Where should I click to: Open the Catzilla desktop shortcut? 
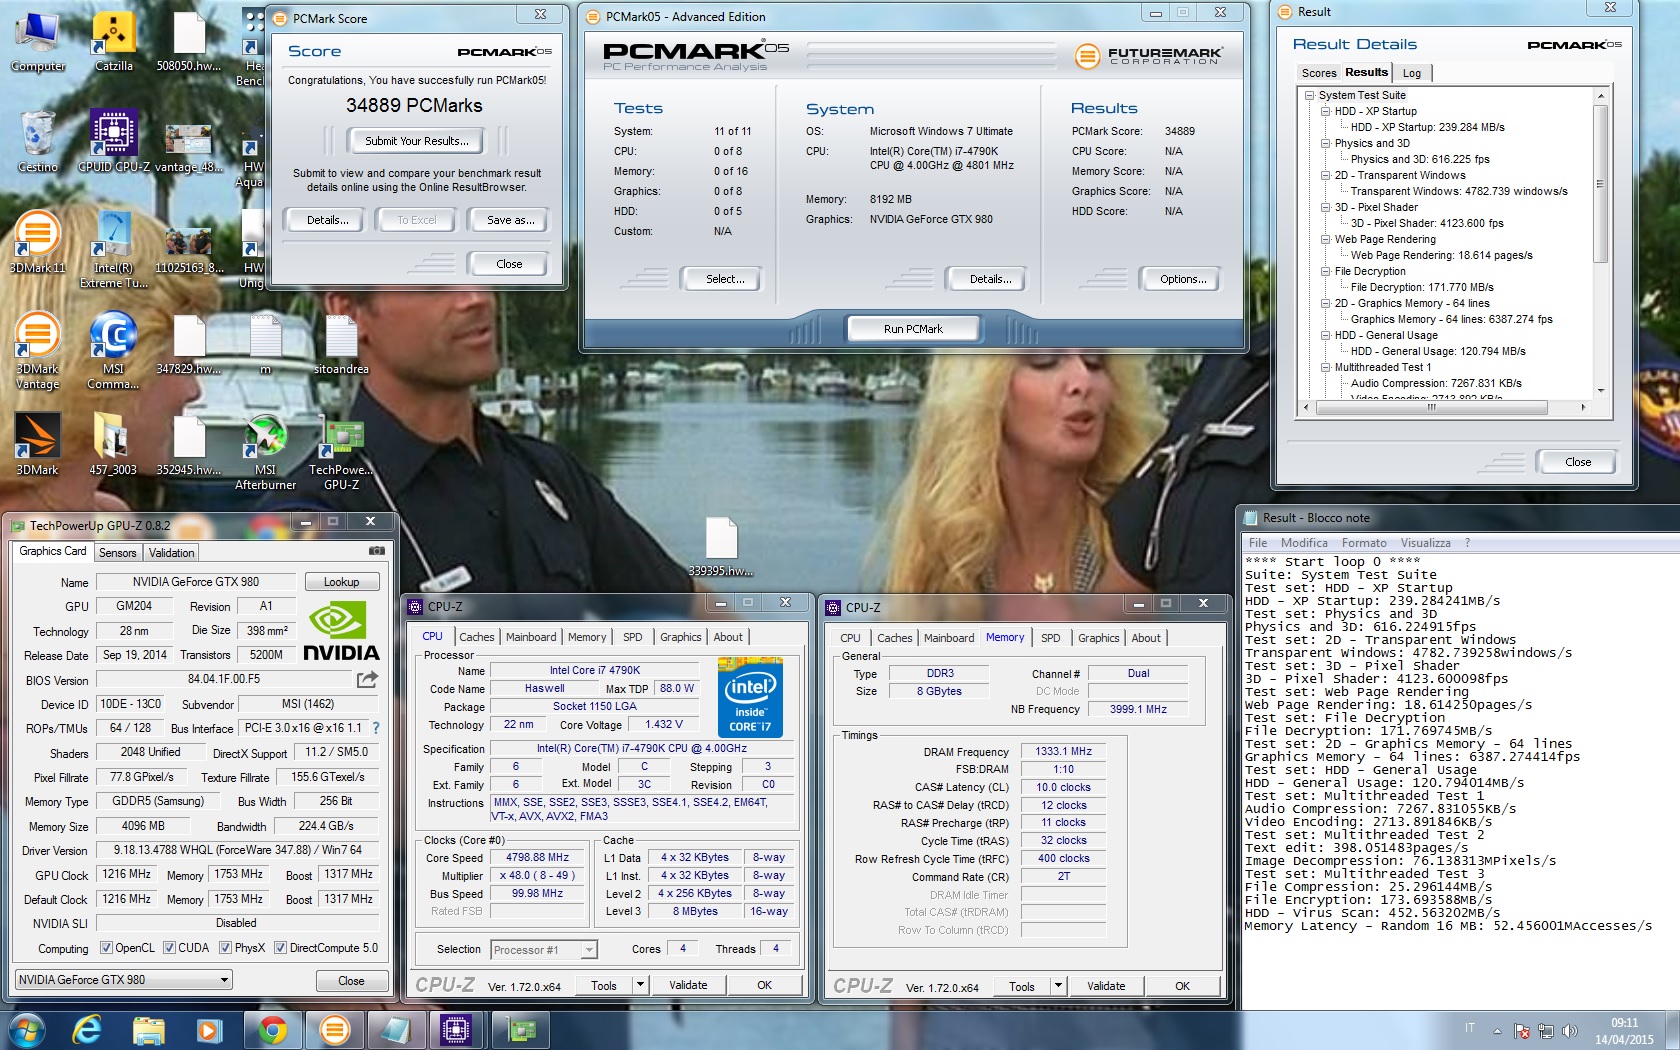pos(113,42)
